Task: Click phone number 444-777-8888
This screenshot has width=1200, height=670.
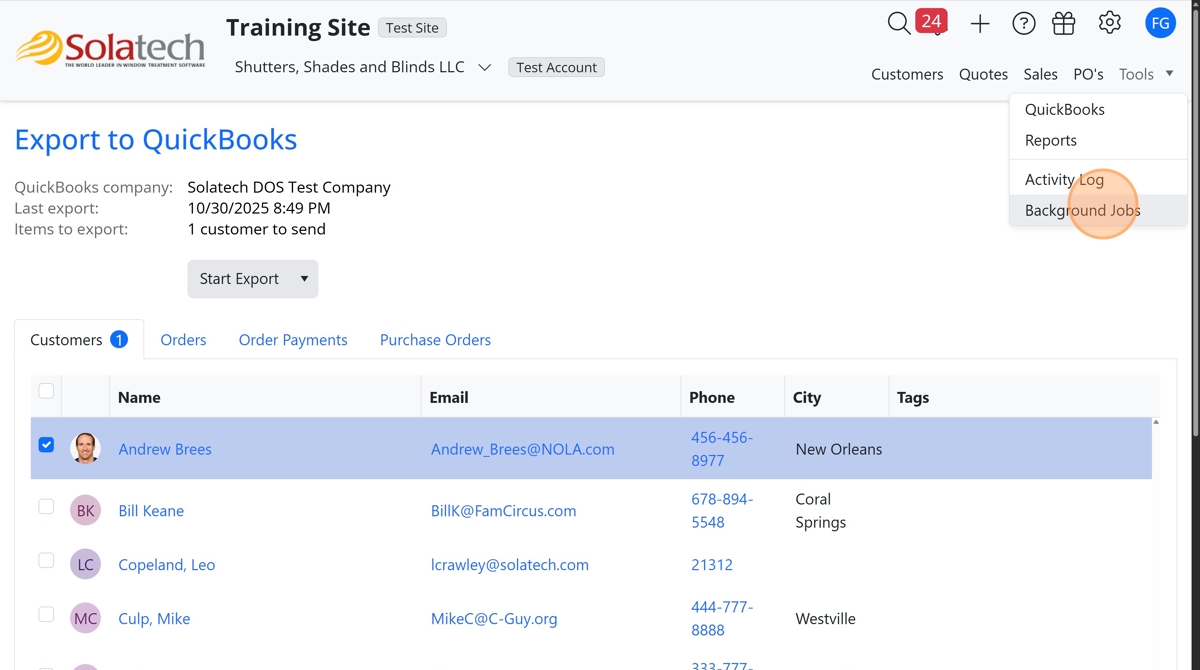Action: (x=722, y=619)
